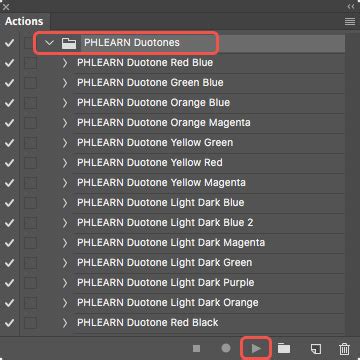The height and width of the screenshot is (360, 360).
Task: Click the Stop recording square button
Action: coord(197,349)
